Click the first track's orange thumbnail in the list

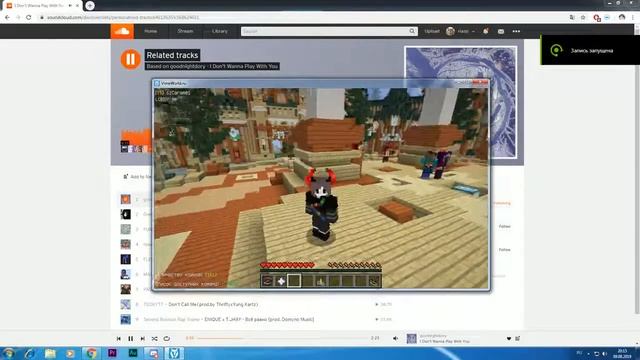click(125, 199)
